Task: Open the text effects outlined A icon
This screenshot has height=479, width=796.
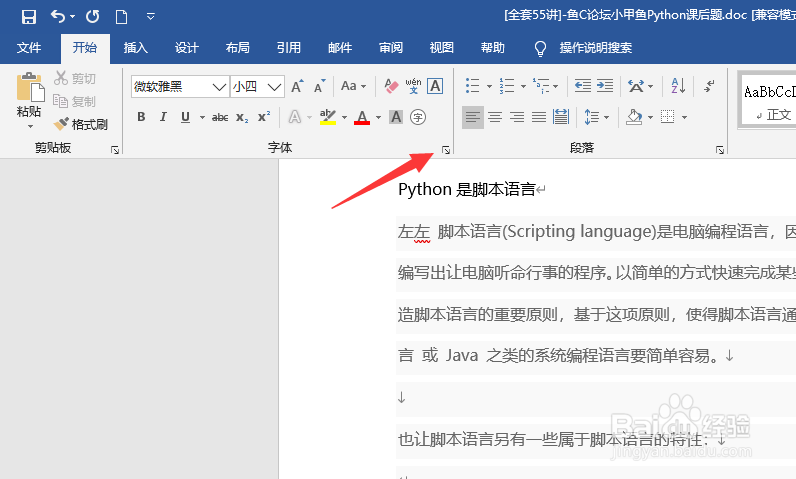Action: point(294,117)
